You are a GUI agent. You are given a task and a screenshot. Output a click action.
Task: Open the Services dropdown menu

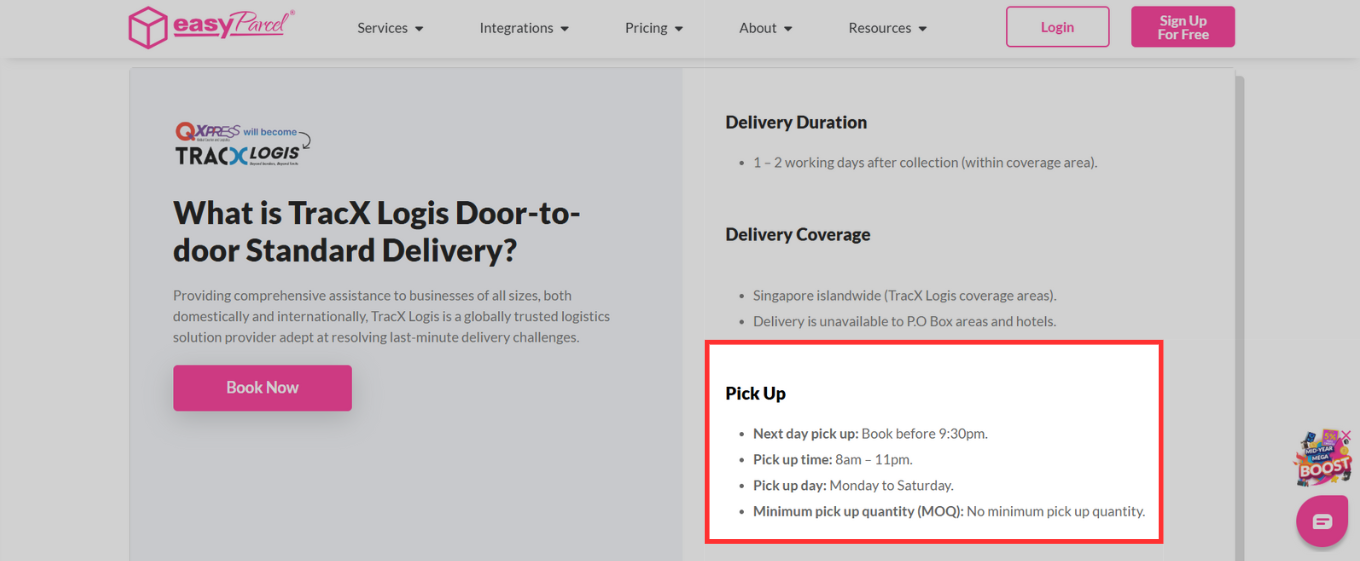[390, 28]
